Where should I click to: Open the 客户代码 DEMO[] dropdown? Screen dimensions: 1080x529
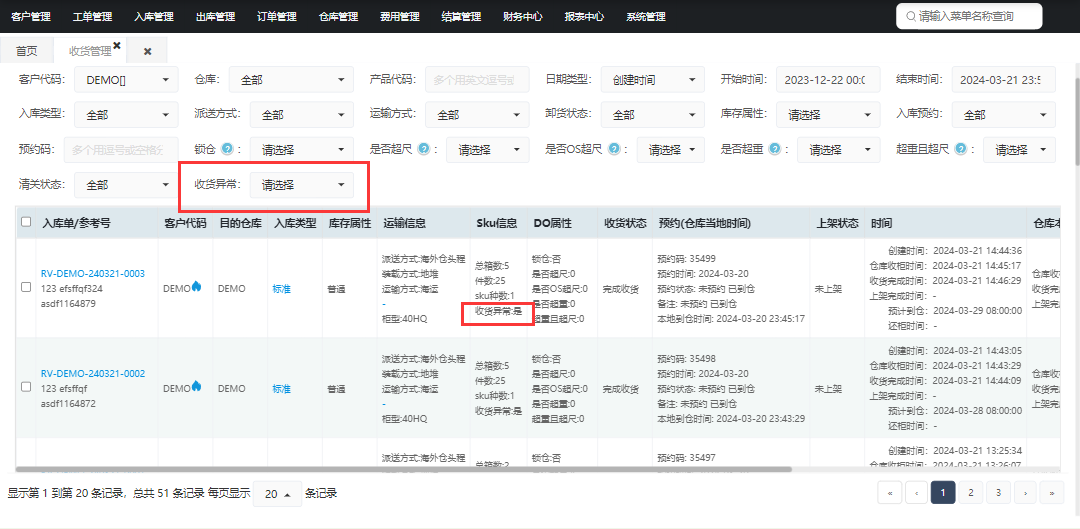tap(126, 80)
